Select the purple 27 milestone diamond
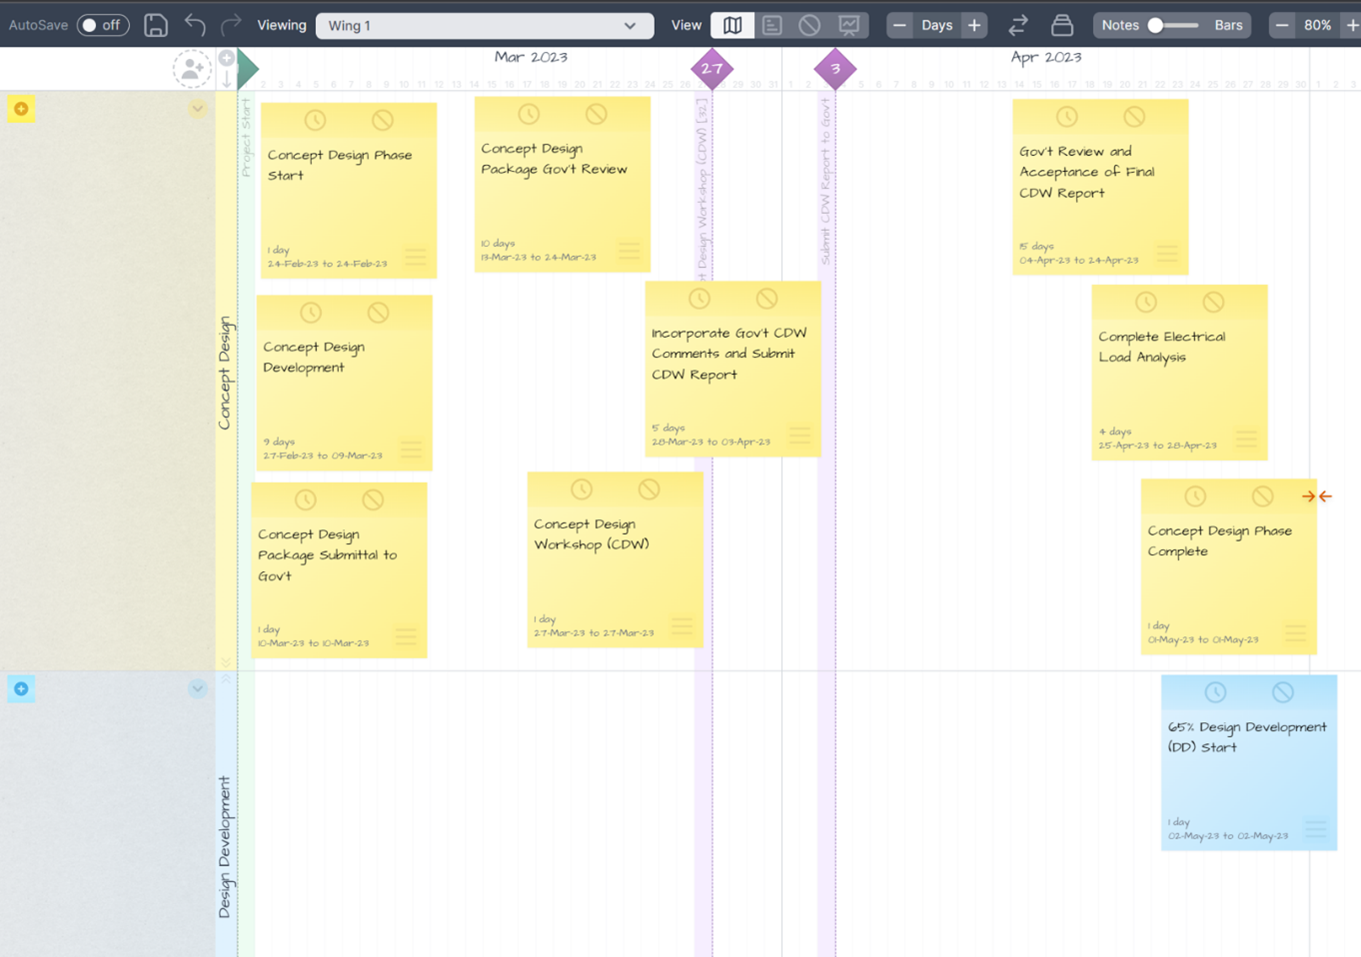This screenshot has height=957, width=1361. [713, 70]
